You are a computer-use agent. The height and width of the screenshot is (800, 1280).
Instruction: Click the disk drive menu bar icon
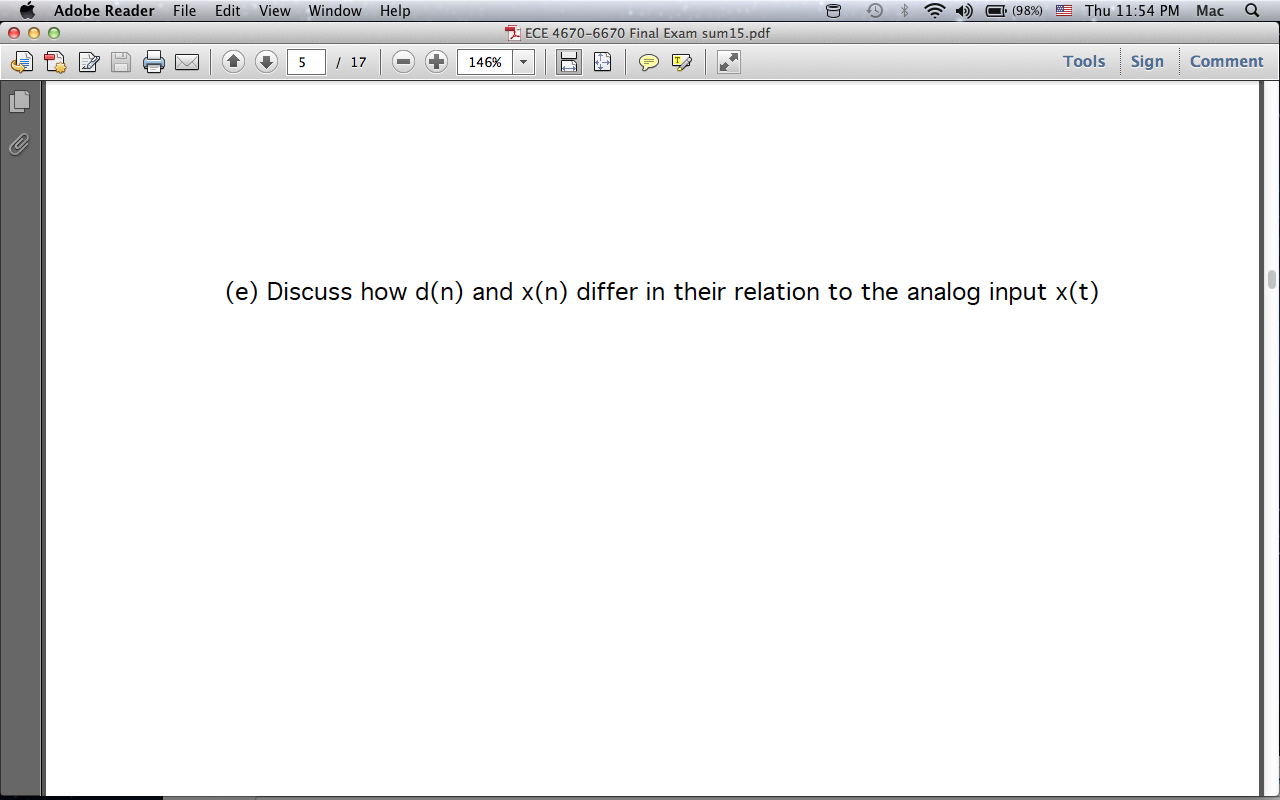coord(834,11)
